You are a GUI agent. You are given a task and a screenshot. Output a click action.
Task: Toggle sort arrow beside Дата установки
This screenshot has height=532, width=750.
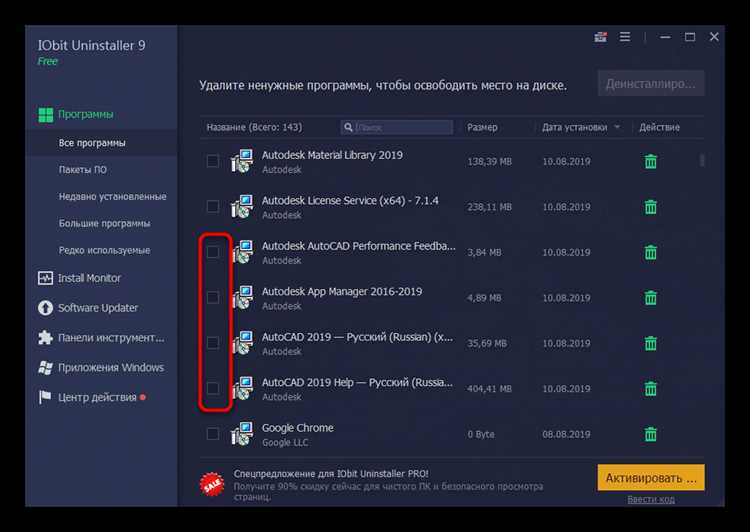point(617,127)
